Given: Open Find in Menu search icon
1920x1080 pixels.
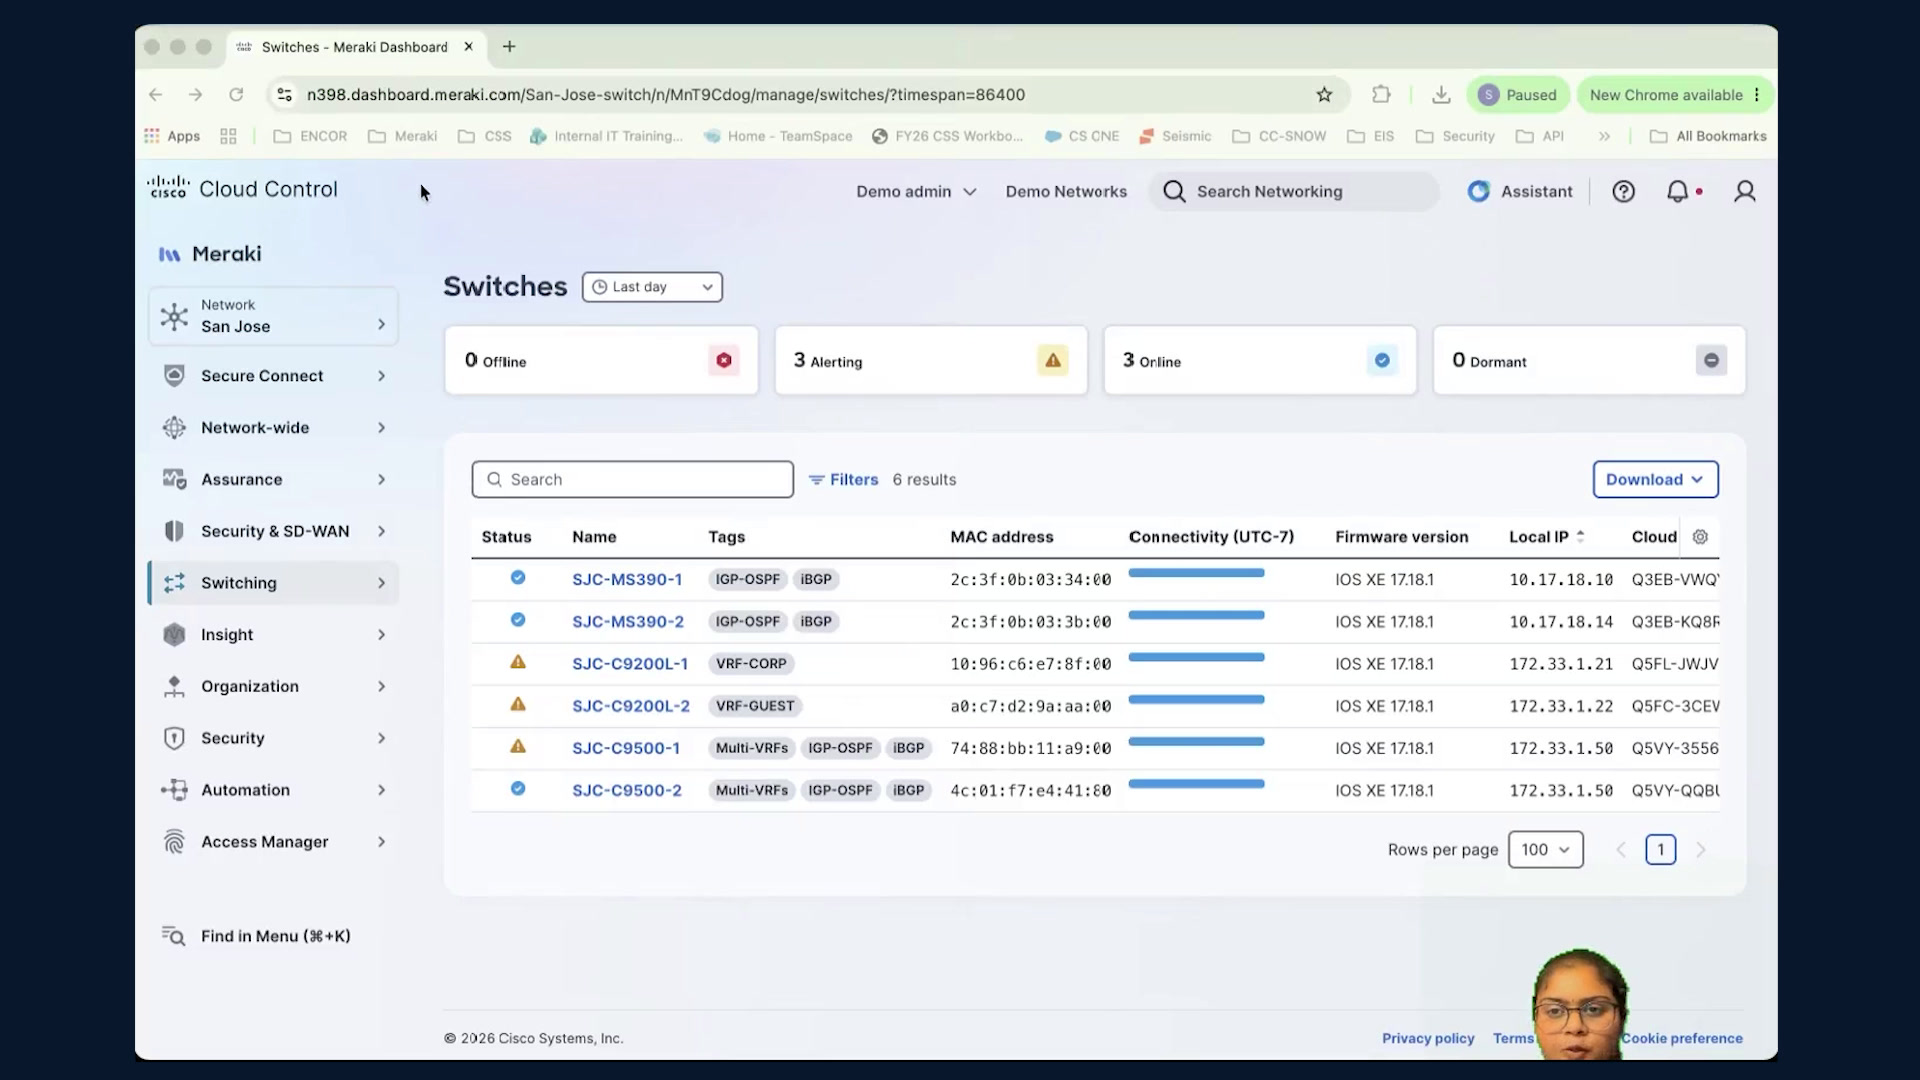Looking at the screenshot, I should click(174, 936).
